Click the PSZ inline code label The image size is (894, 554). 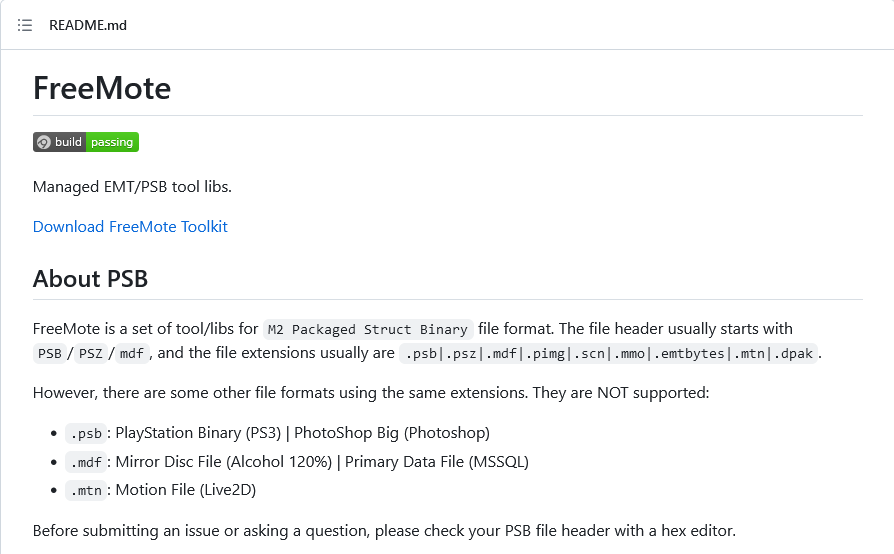coord(91,353)
